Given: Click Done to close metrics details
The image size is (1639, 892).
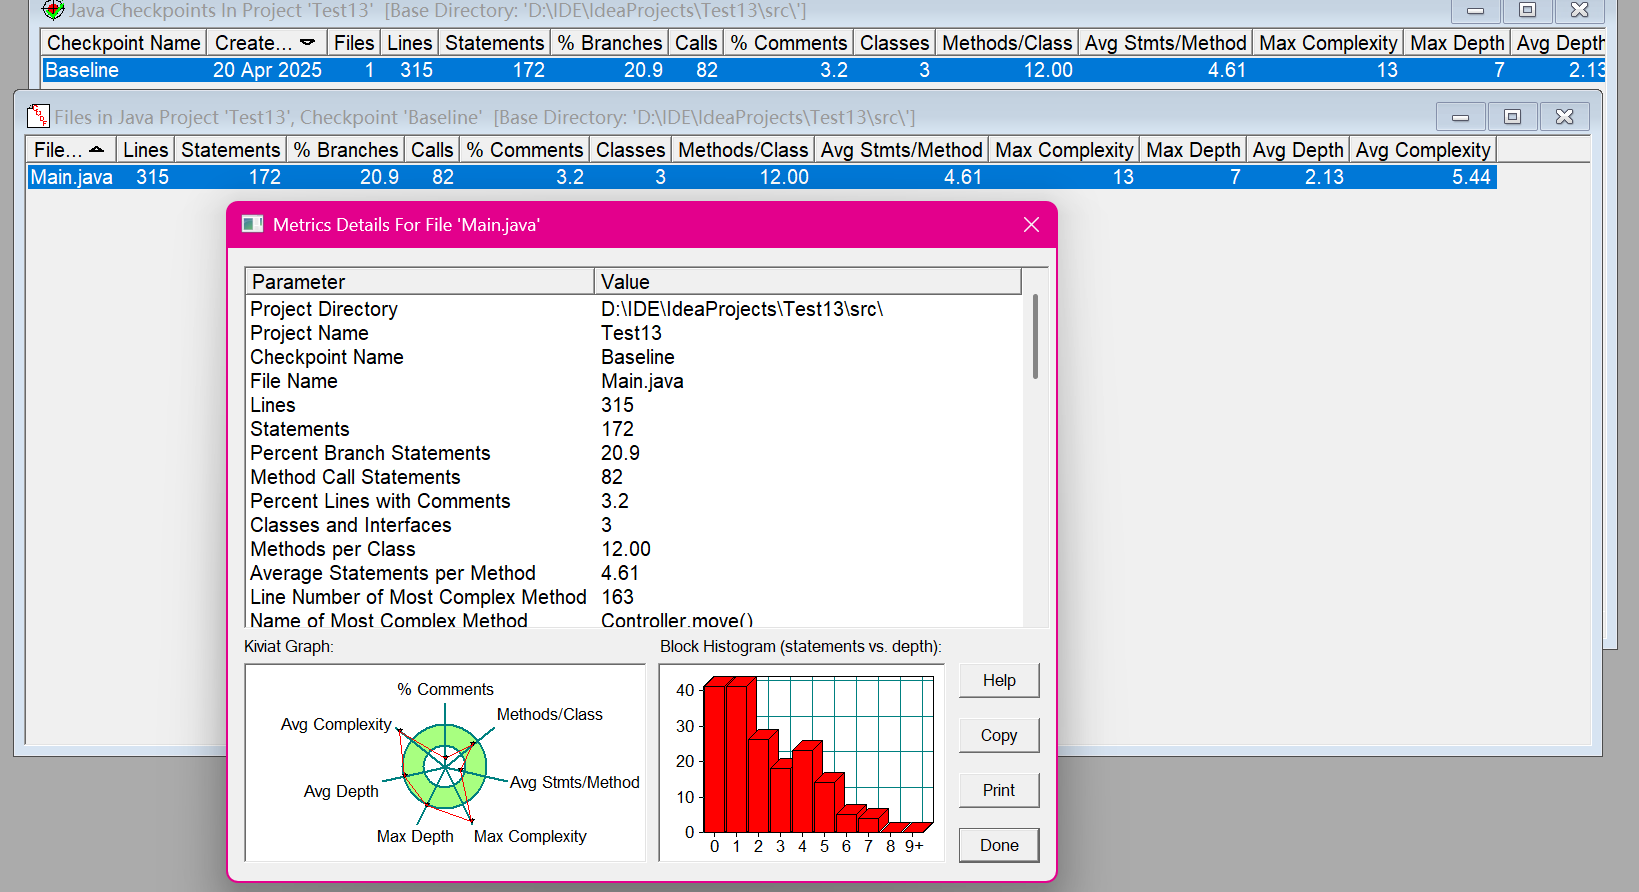Looking at the screenshot, I should 999,845.
